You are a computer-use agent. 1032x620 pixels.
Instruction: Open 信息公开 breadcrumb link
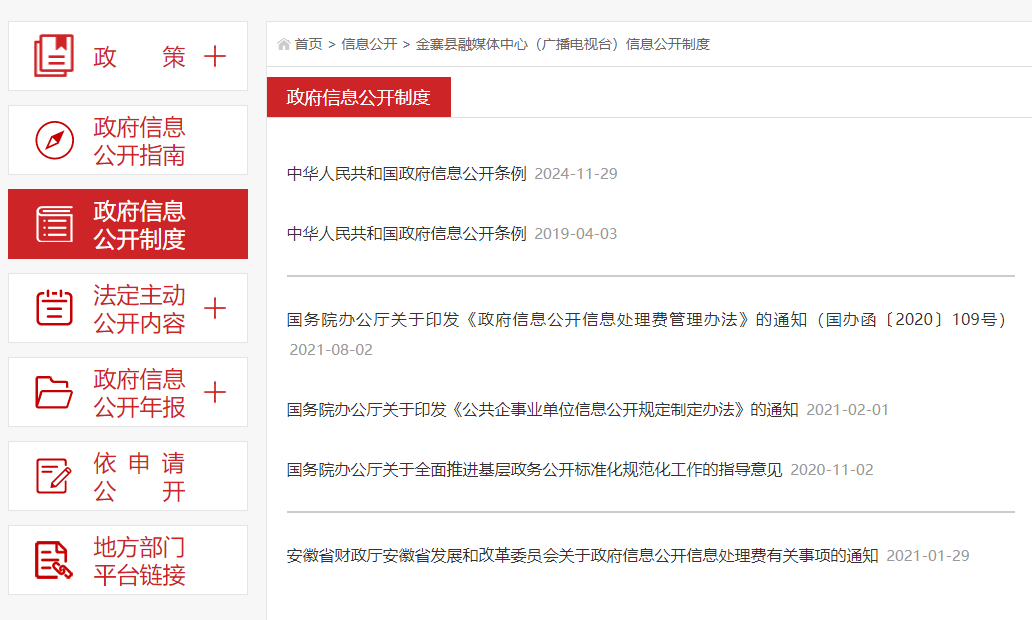tap(369, 44)
